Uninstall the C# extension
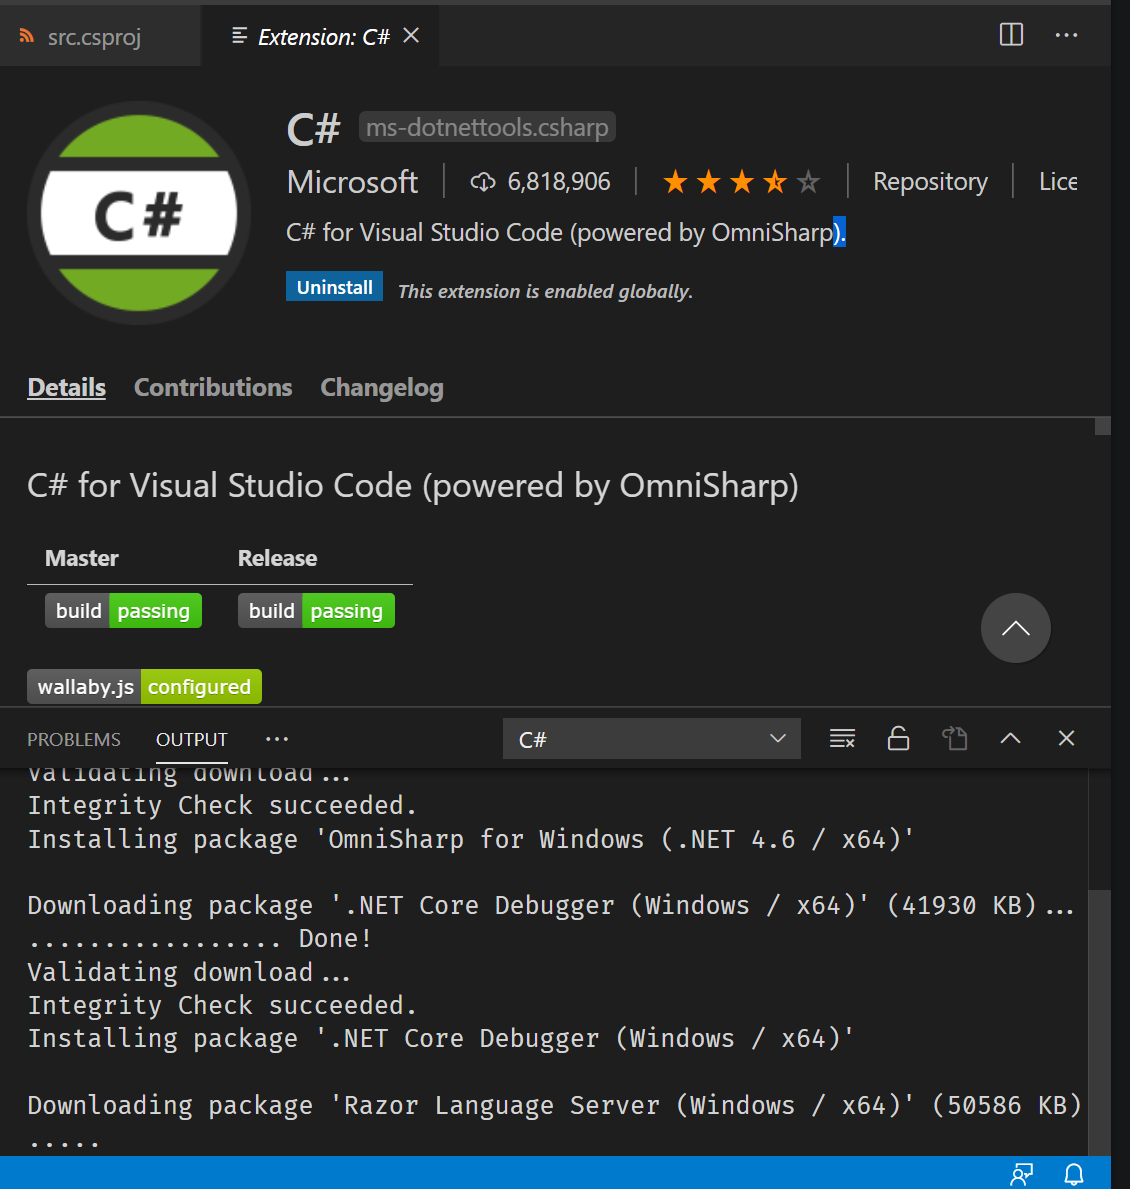The width and height of the screenshot is (1130, 1189). pos(334,287)
